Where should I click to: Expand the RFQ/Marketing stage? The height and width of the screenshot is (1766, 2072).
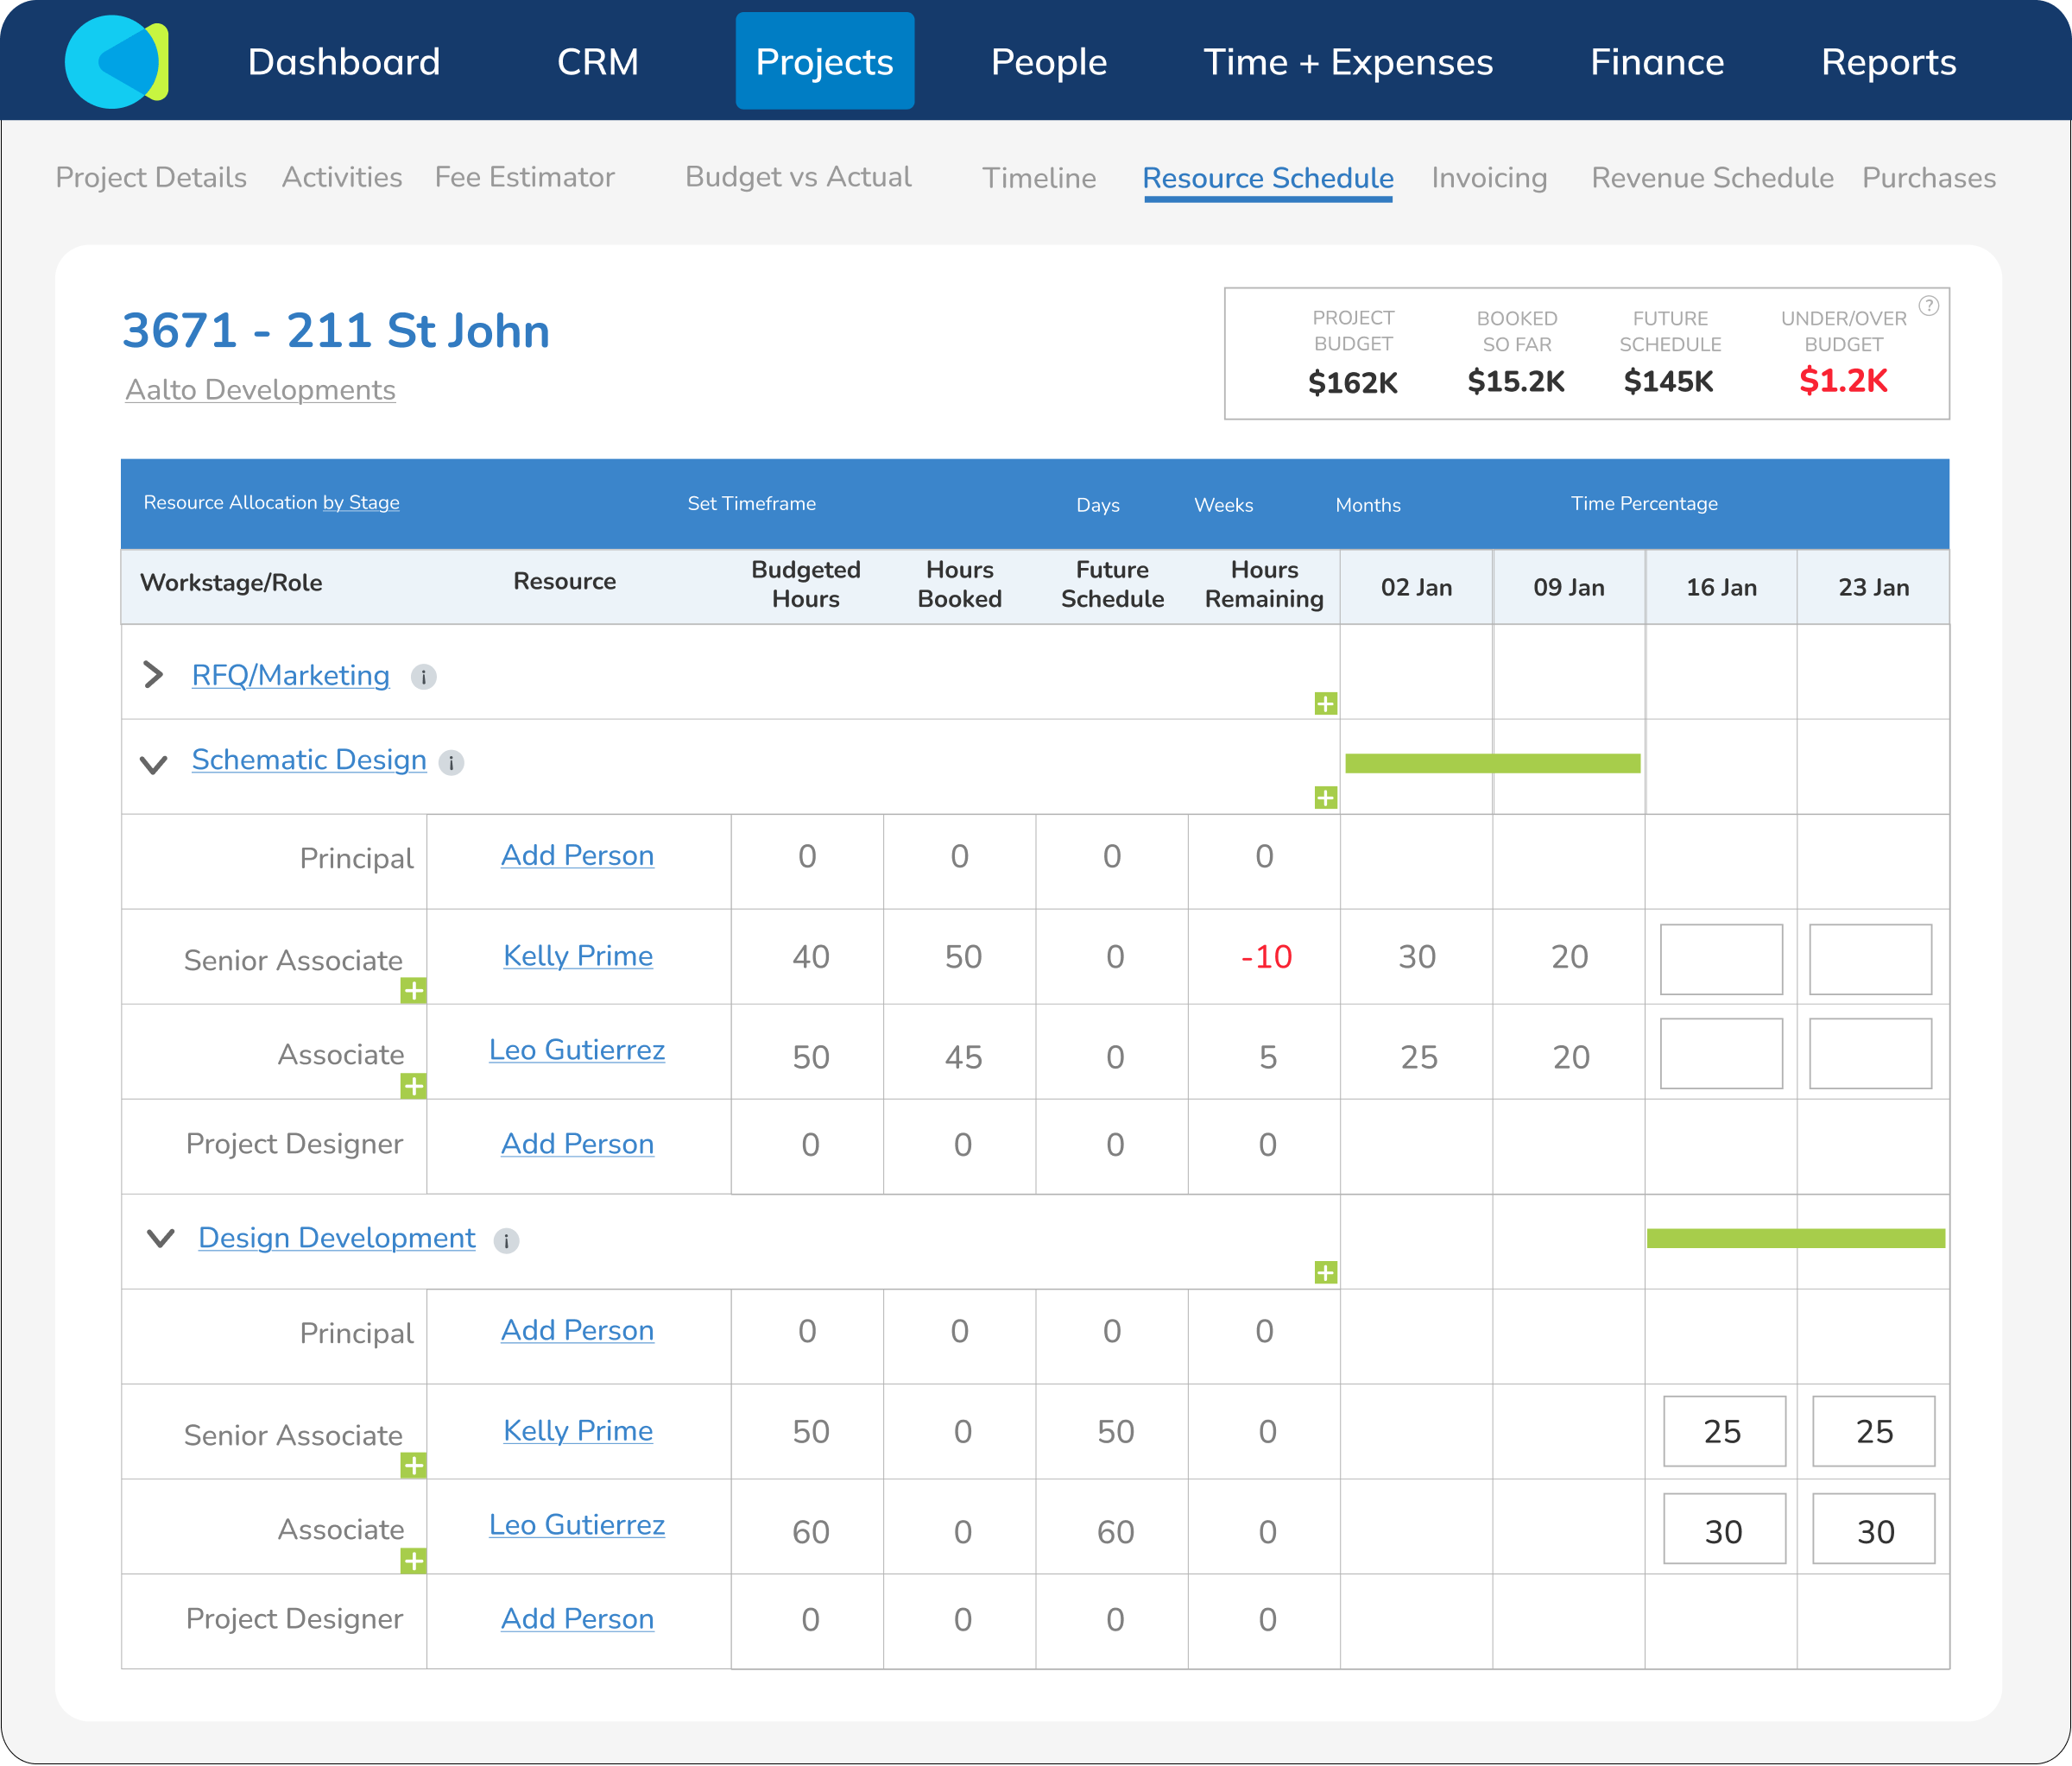click(153, 675)
